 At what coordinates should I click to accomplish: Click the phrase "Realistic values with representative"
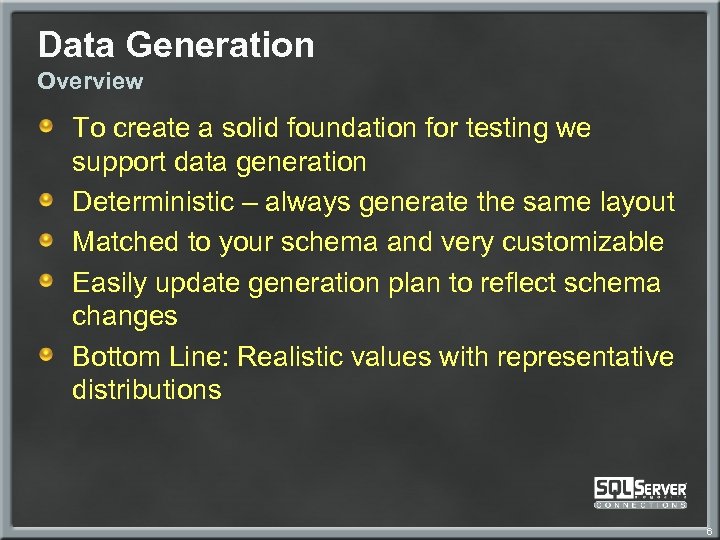coord(455,357)
